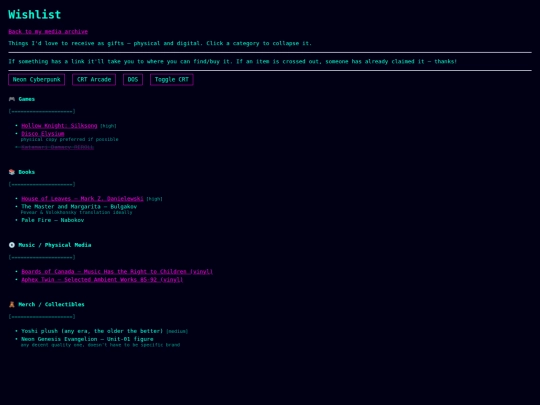This screenshot has height=405, width=540.
Task: Click the [high] tag beside Hollow Knight
Action: coord(108,126)
